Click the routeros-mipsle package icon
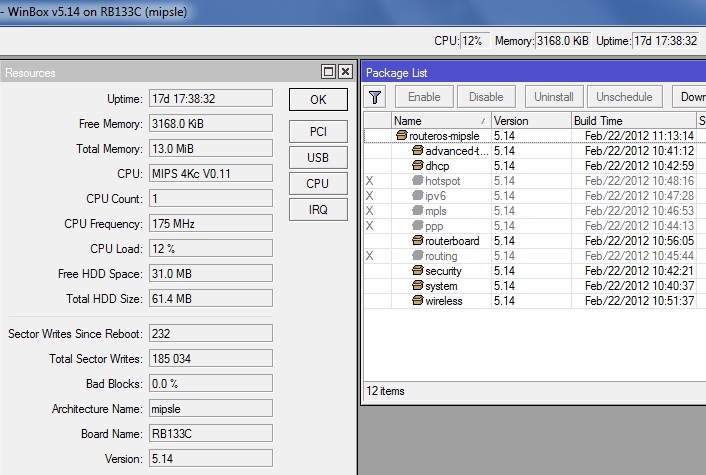This screenshot has height=475, width=706. tap(401, 135)
